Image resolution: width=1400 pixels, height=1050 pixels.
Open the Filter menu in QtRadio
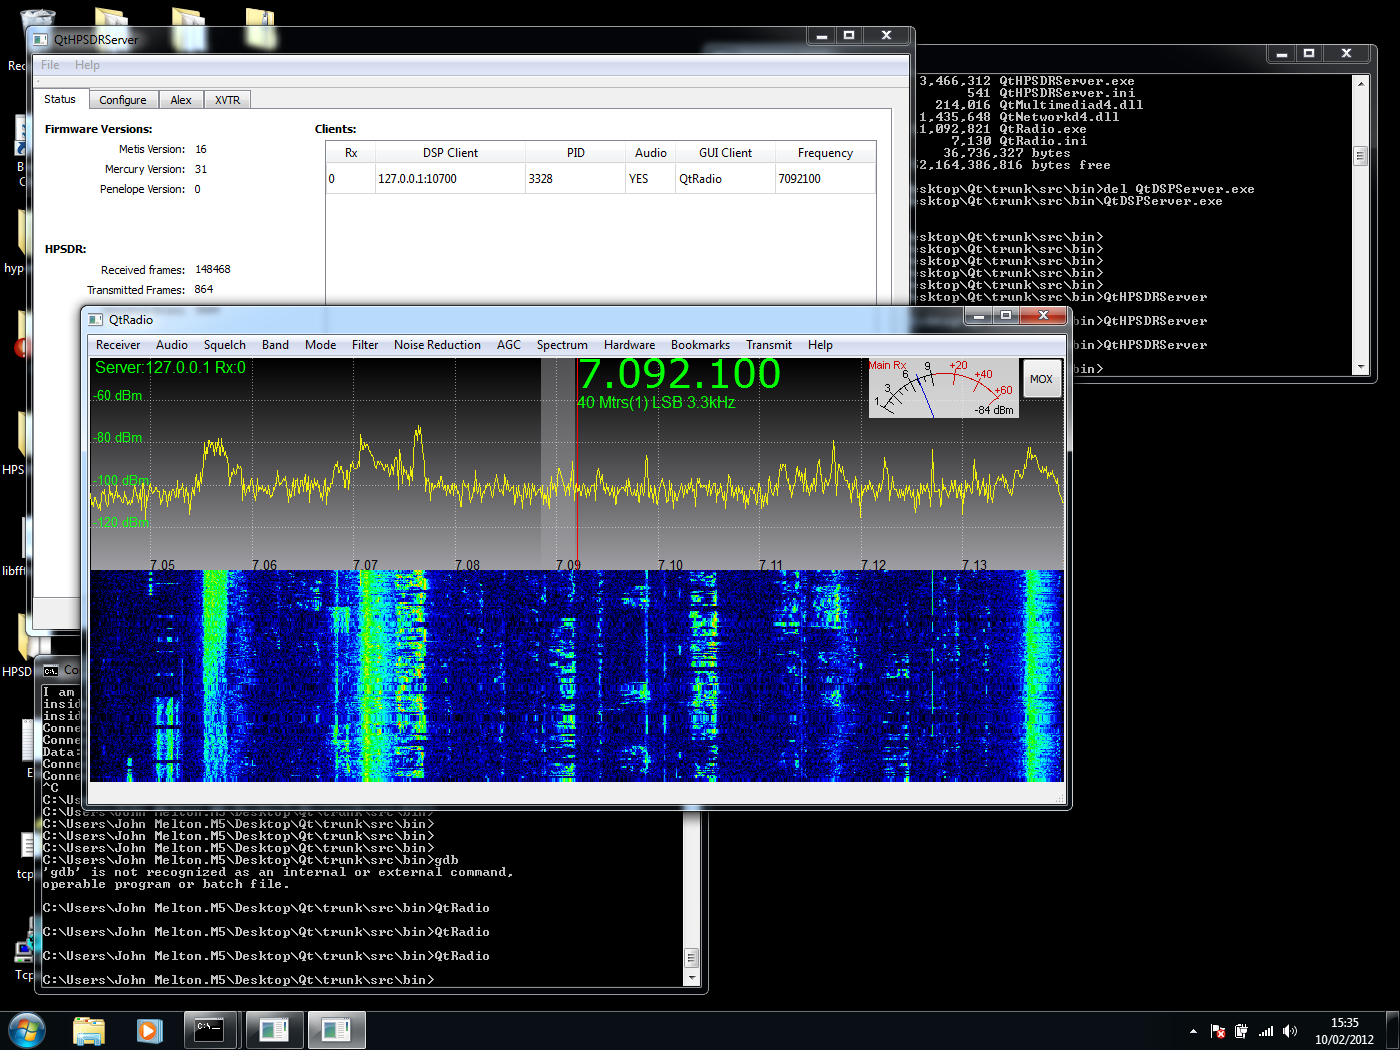click(365, 345)
